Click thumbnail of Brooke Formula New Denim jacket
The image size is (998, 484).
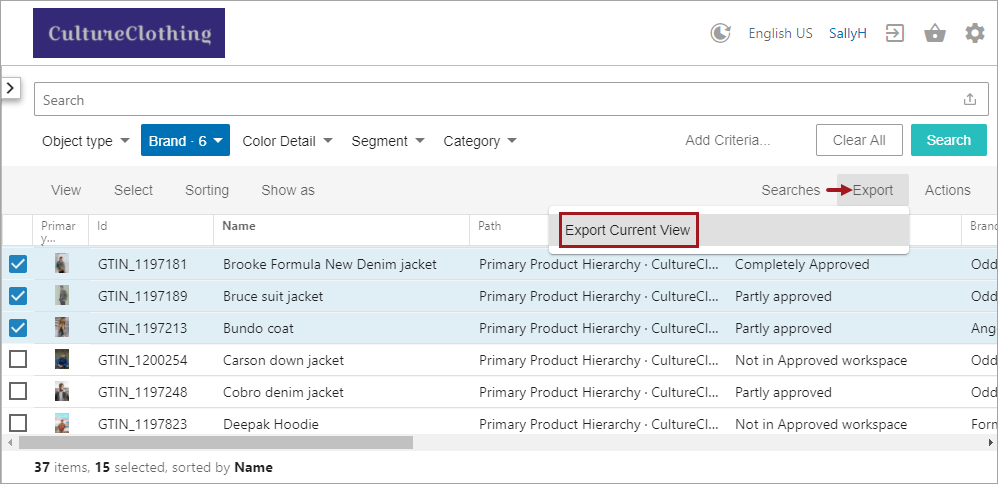pos(62,264)
